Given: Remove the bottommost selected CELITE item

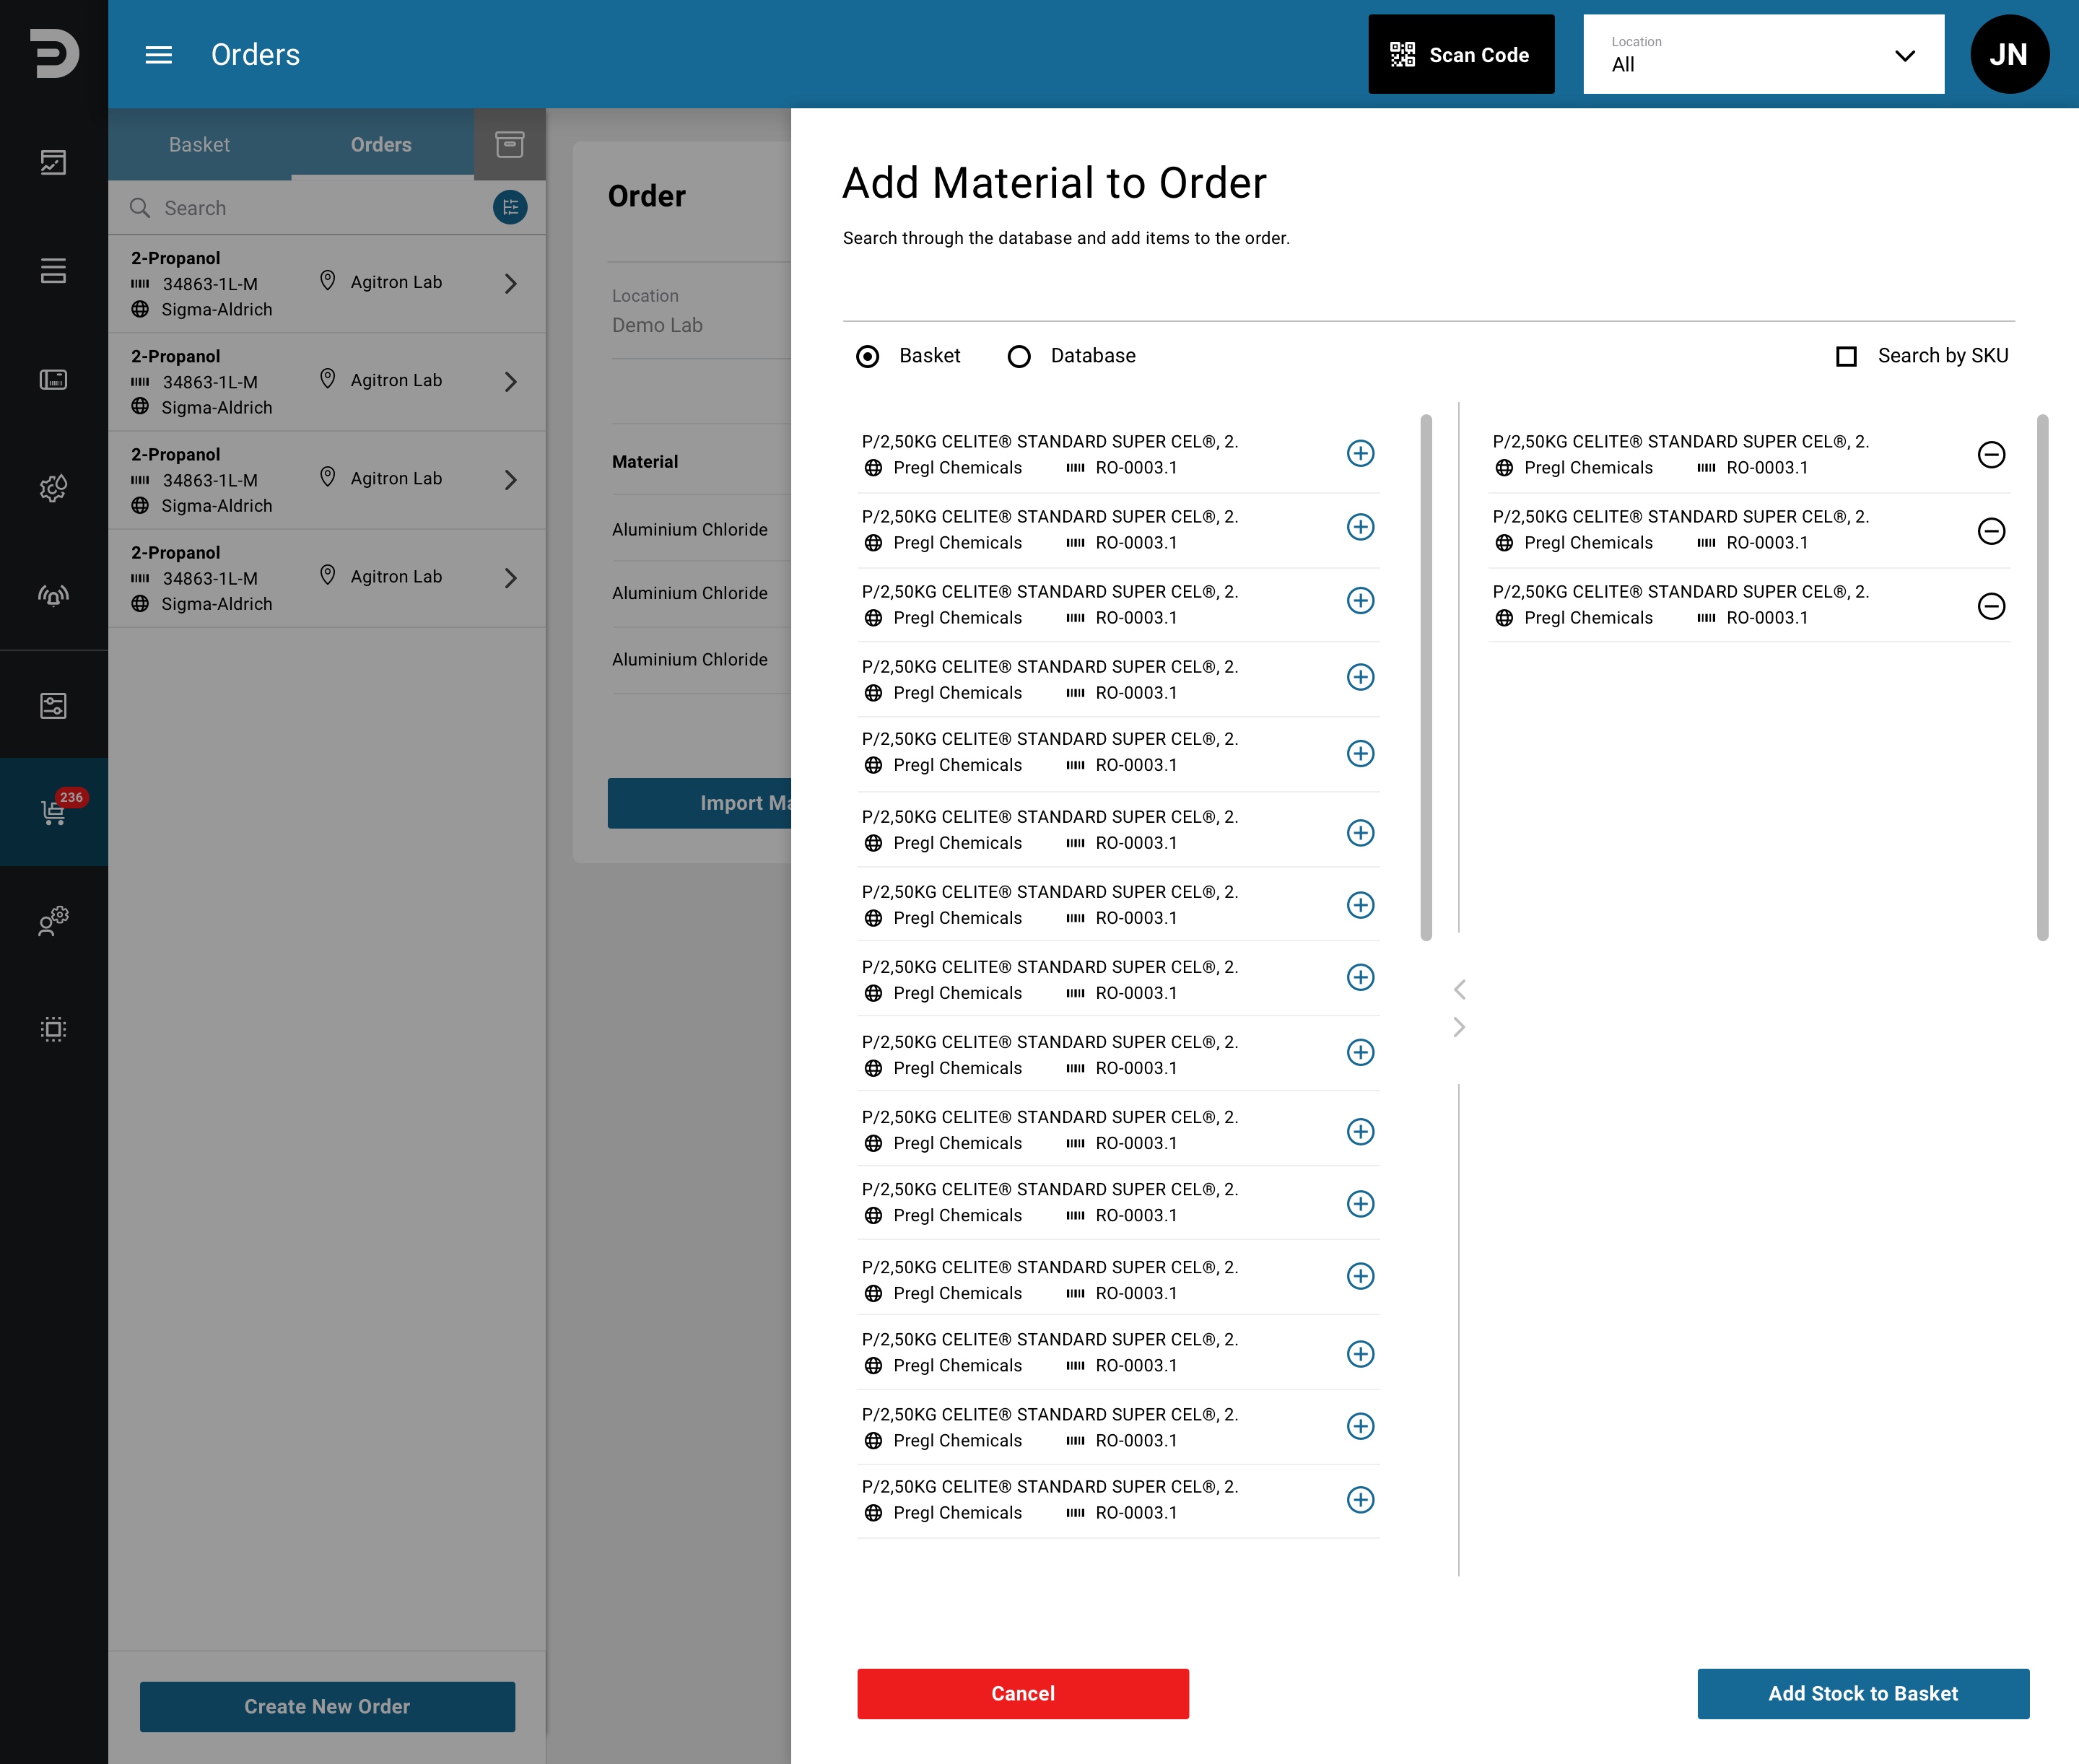Looking at the screenshot, I should [1991, 606].
